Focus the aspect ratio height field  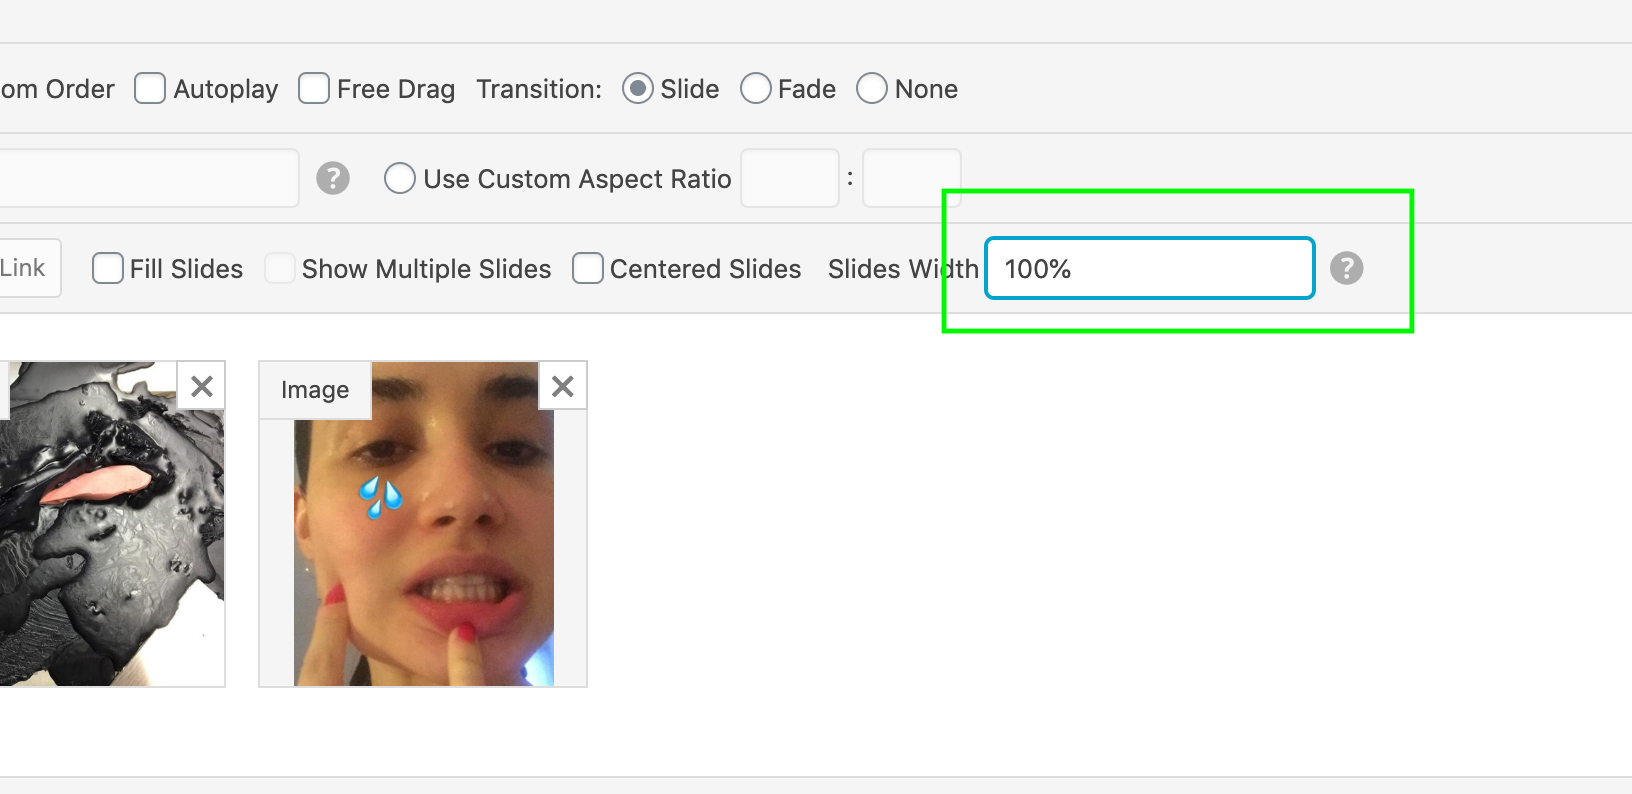click(x=911, y=178)
